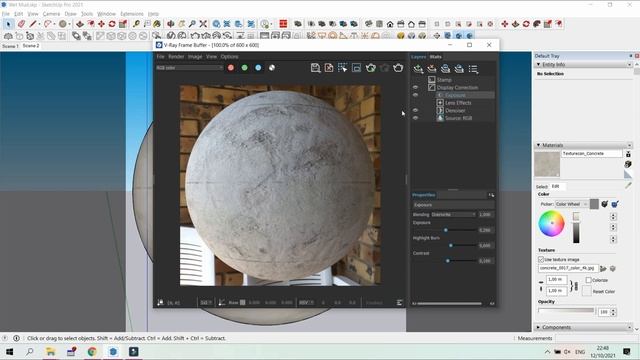Viewport: 640px width, 360px height.
Task: Collapse the Materials panel
Action: (538, 145)
